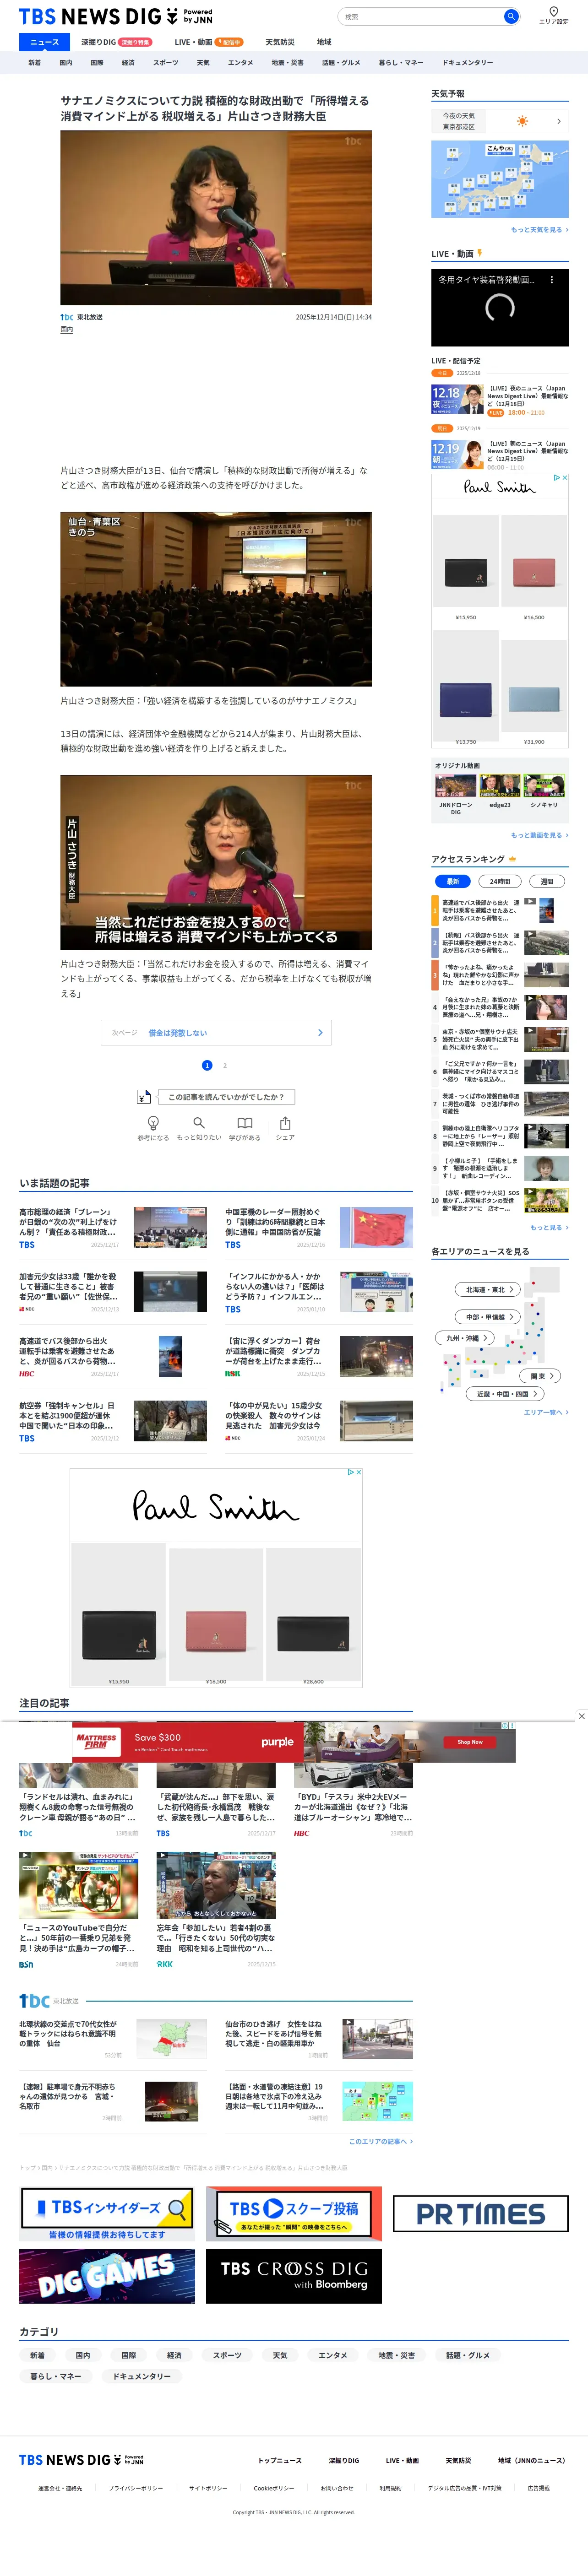Open 次ページ 借金は発散しない link
588x2576 pixels.
coord(216,1032)
